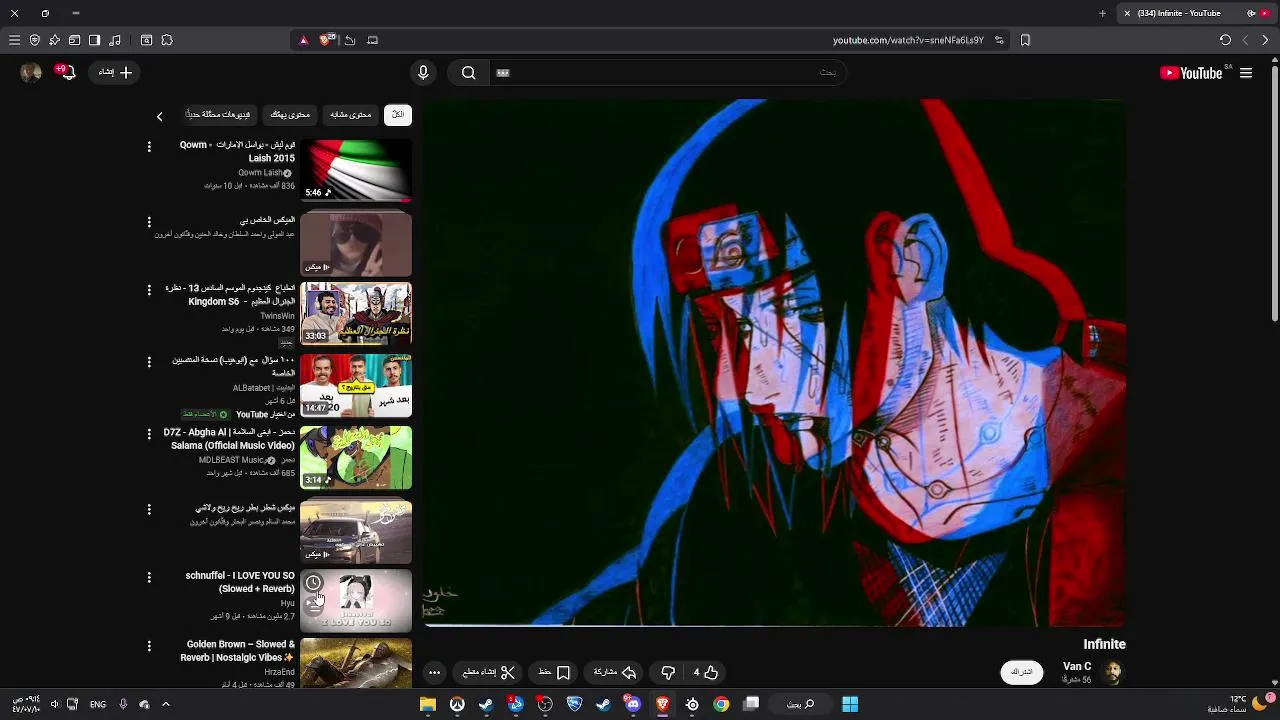Click the save bookmark button under video
The width and height of the screenshot is (1280, 720).
pos(554,672)
